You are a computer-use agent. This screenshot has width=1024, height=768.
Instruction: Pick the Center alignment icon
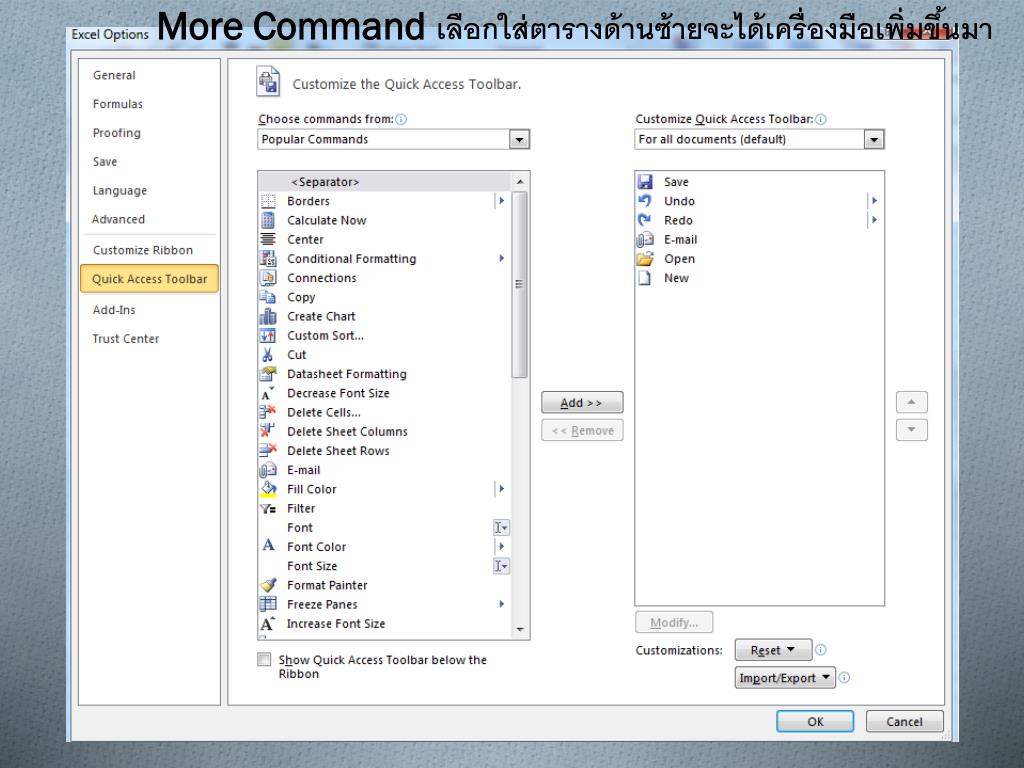(268, 240)
